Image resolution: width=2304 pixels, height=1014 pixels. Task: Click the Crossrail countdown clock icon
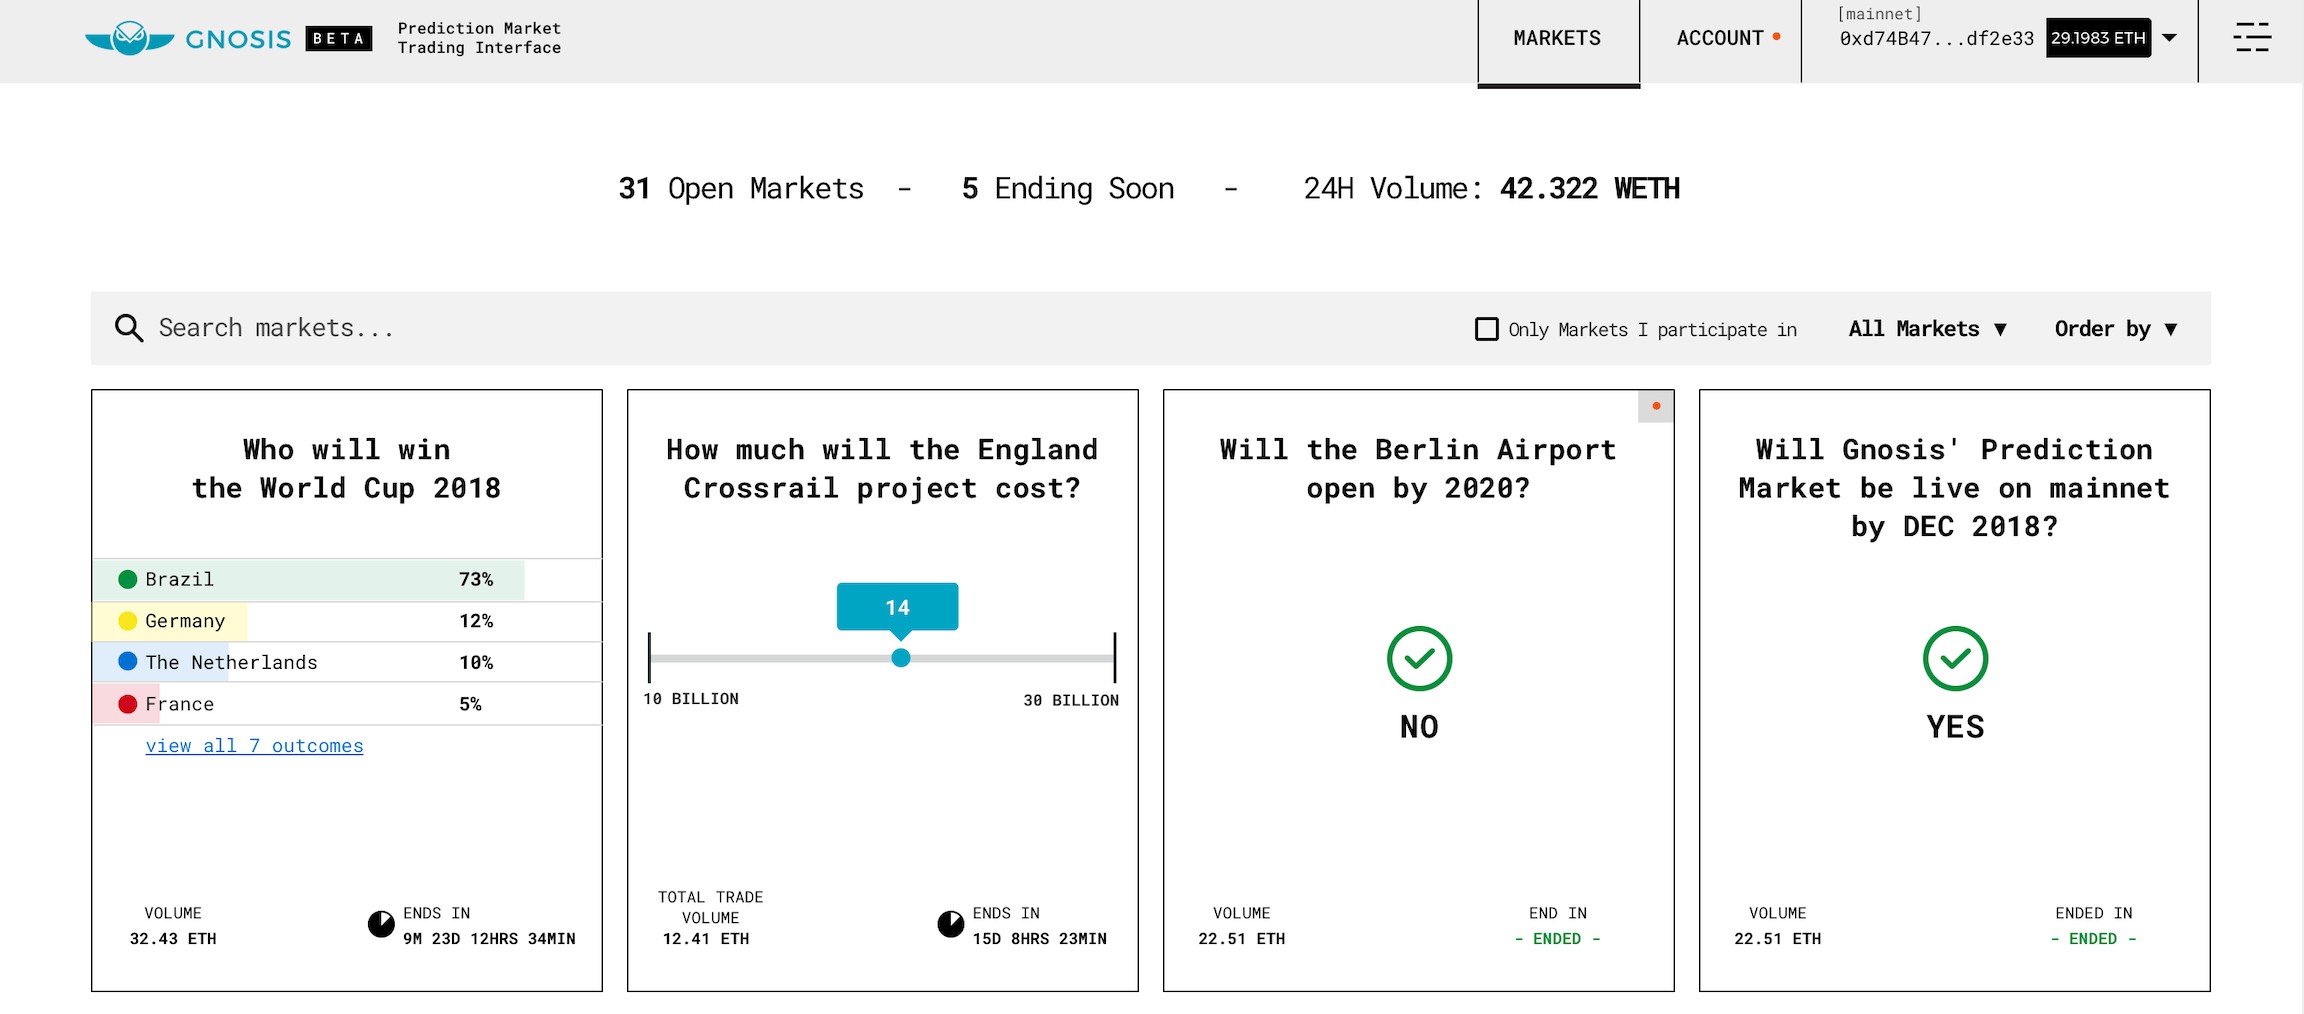[x=950, y=924]
